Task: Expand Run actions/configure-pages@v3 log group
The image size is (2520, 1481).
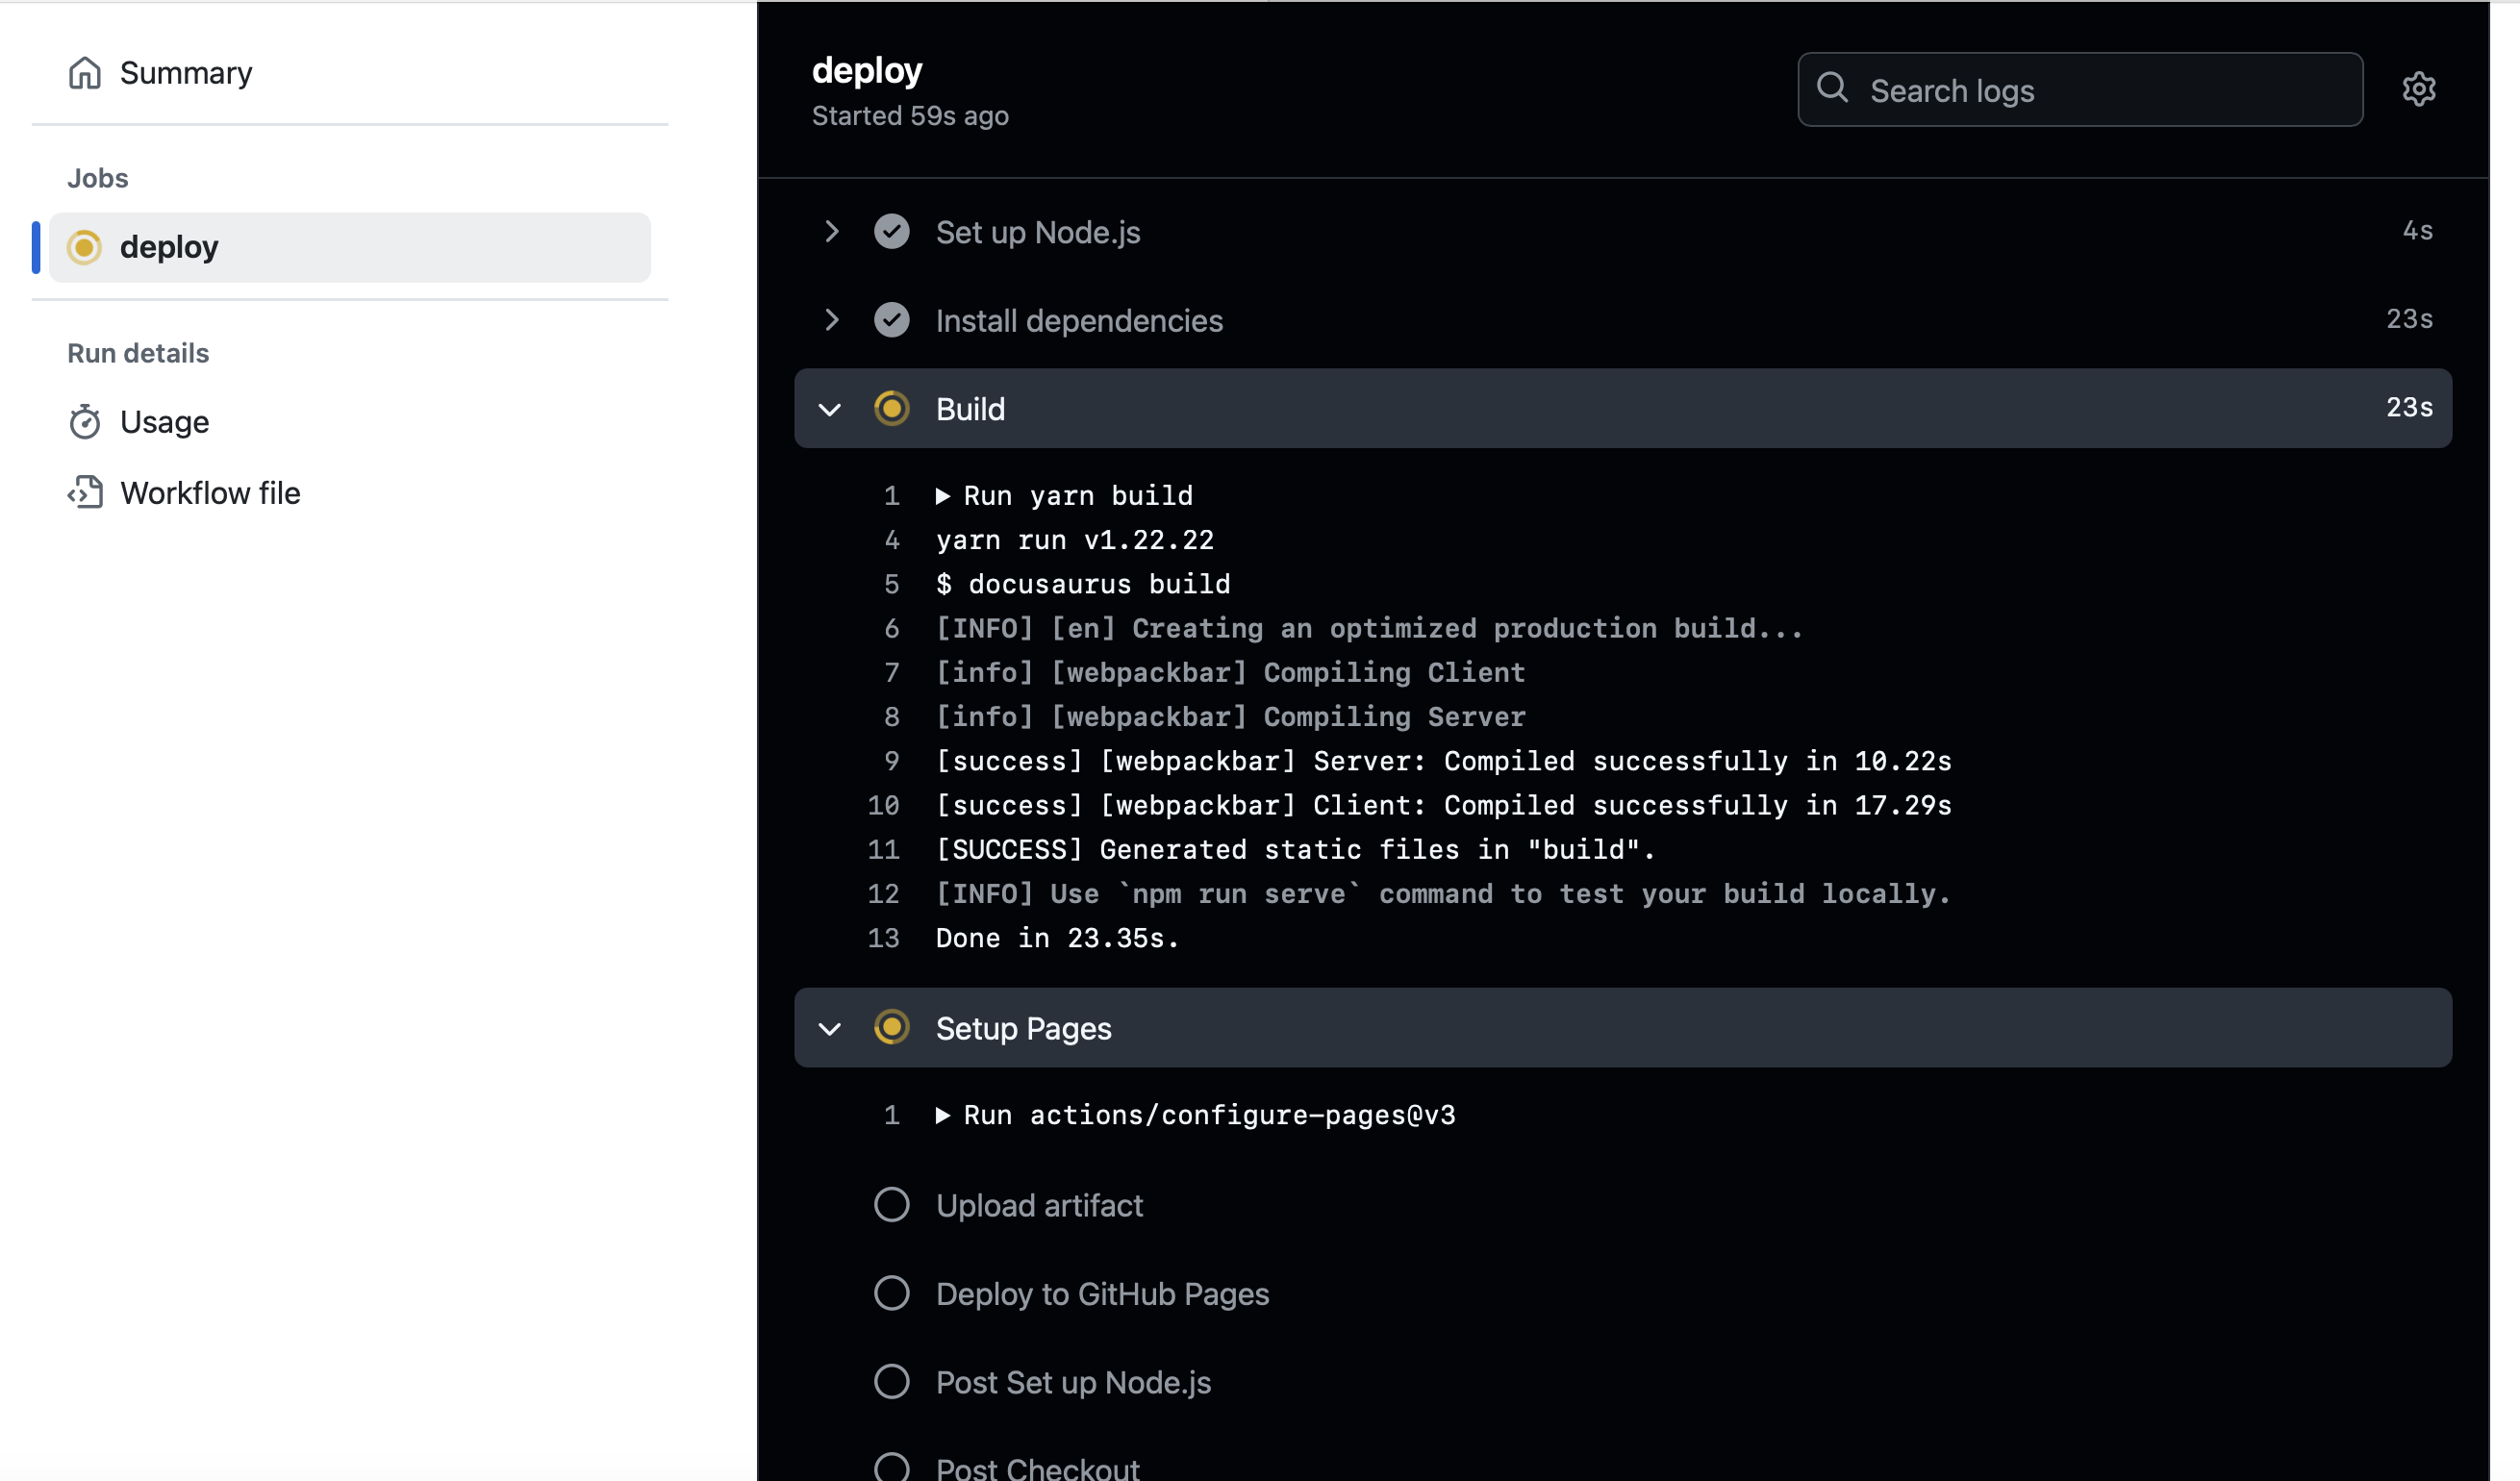Action: pos(942,1115)
